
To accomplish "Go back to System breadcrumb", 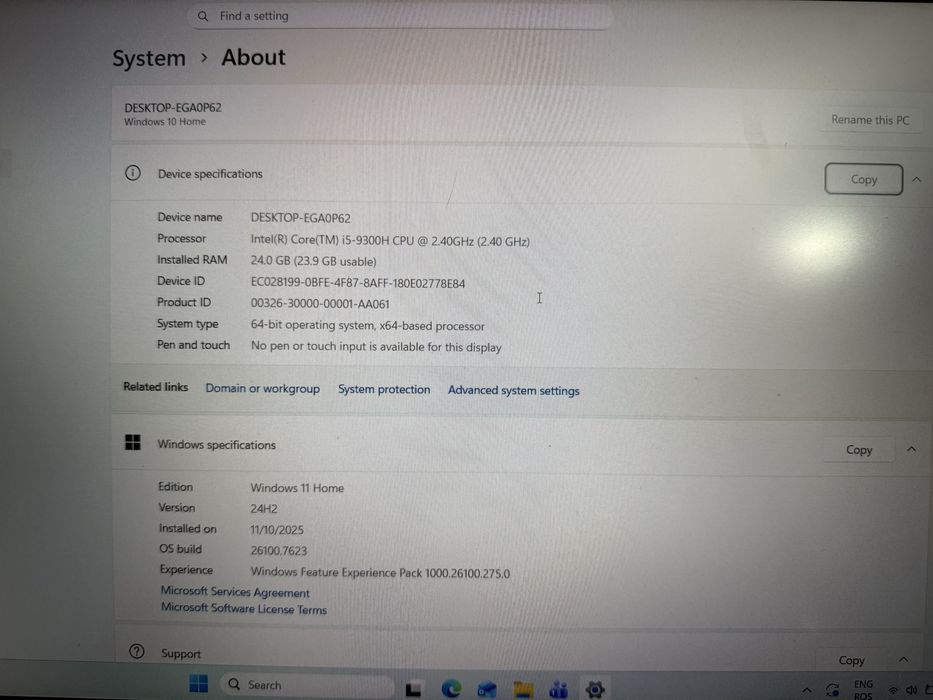I will click(149, 58).
